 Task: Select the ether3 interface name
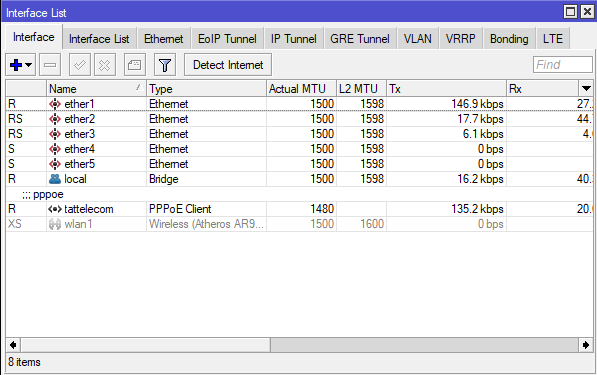[x=80, y=134]
